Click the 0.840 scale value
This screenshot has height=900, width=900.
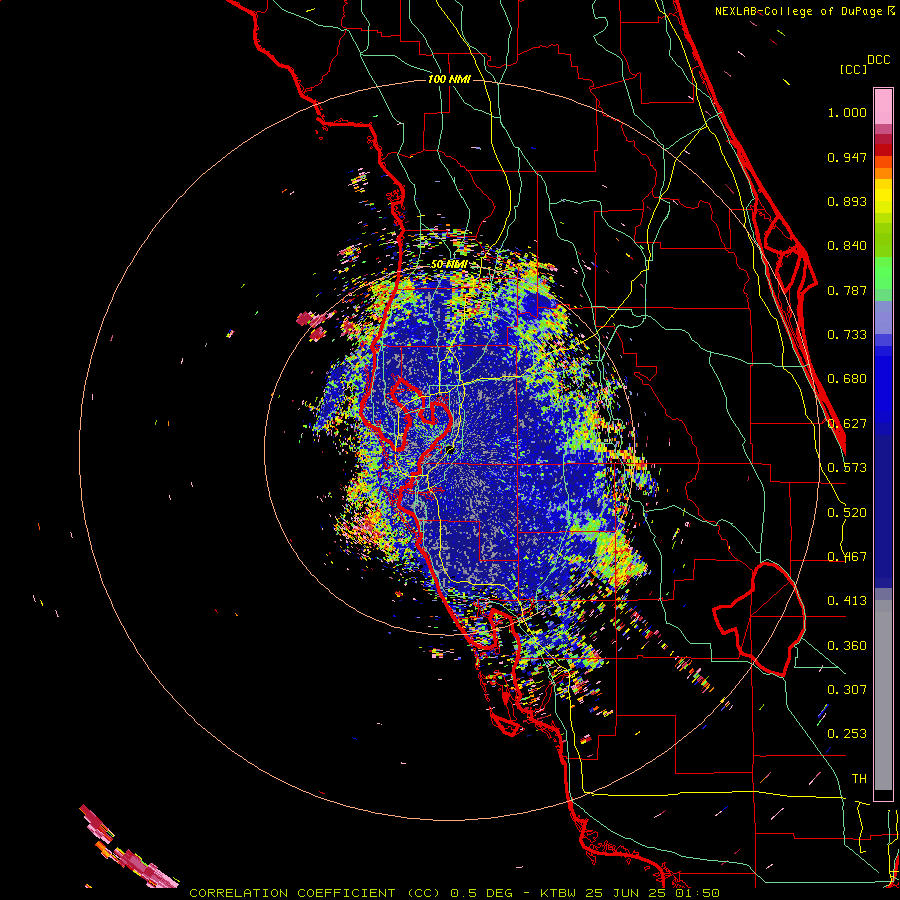pos(847,246)
